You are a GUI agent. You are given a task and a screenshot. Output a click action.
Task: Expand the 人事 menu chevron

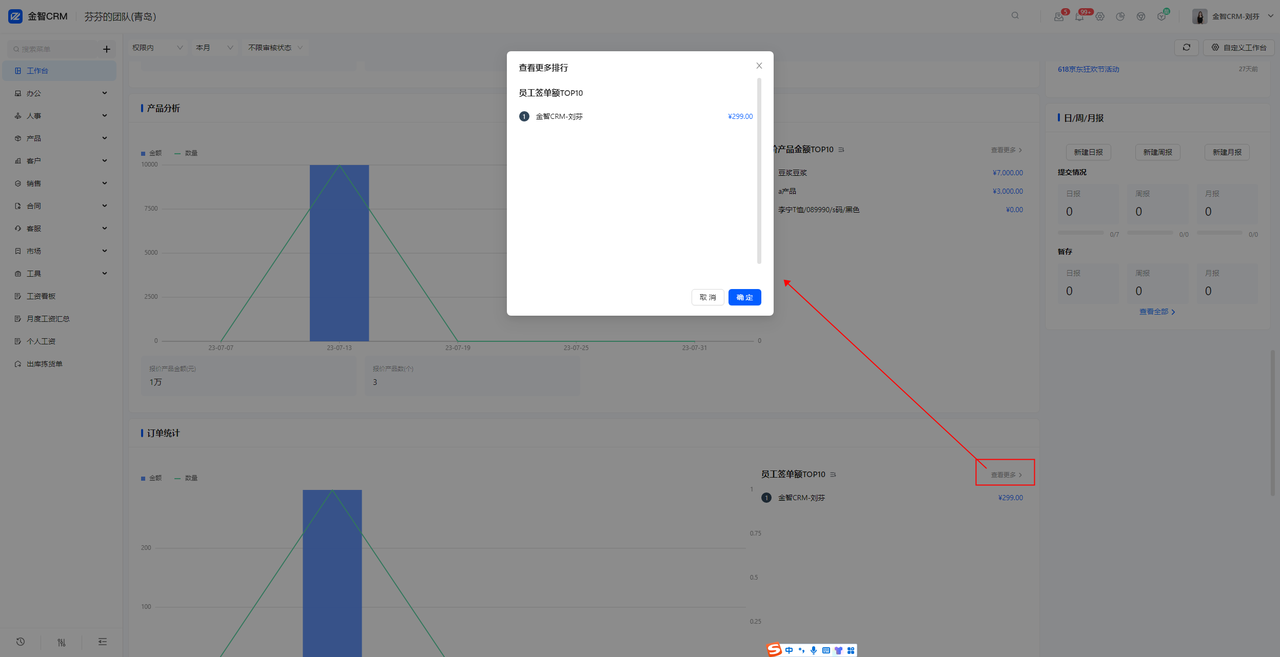coord(105,116)
